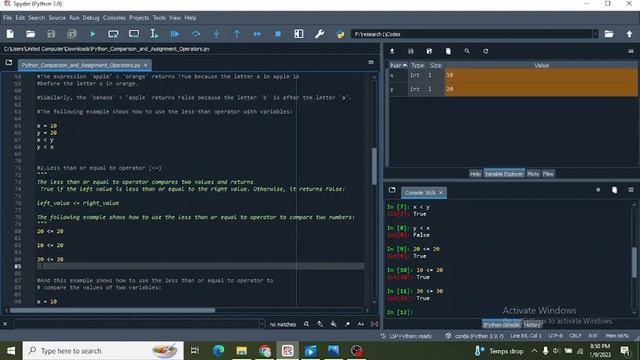Go to the parent directory
The width and height of the screenshot is (640, 360).
point(629,34)
